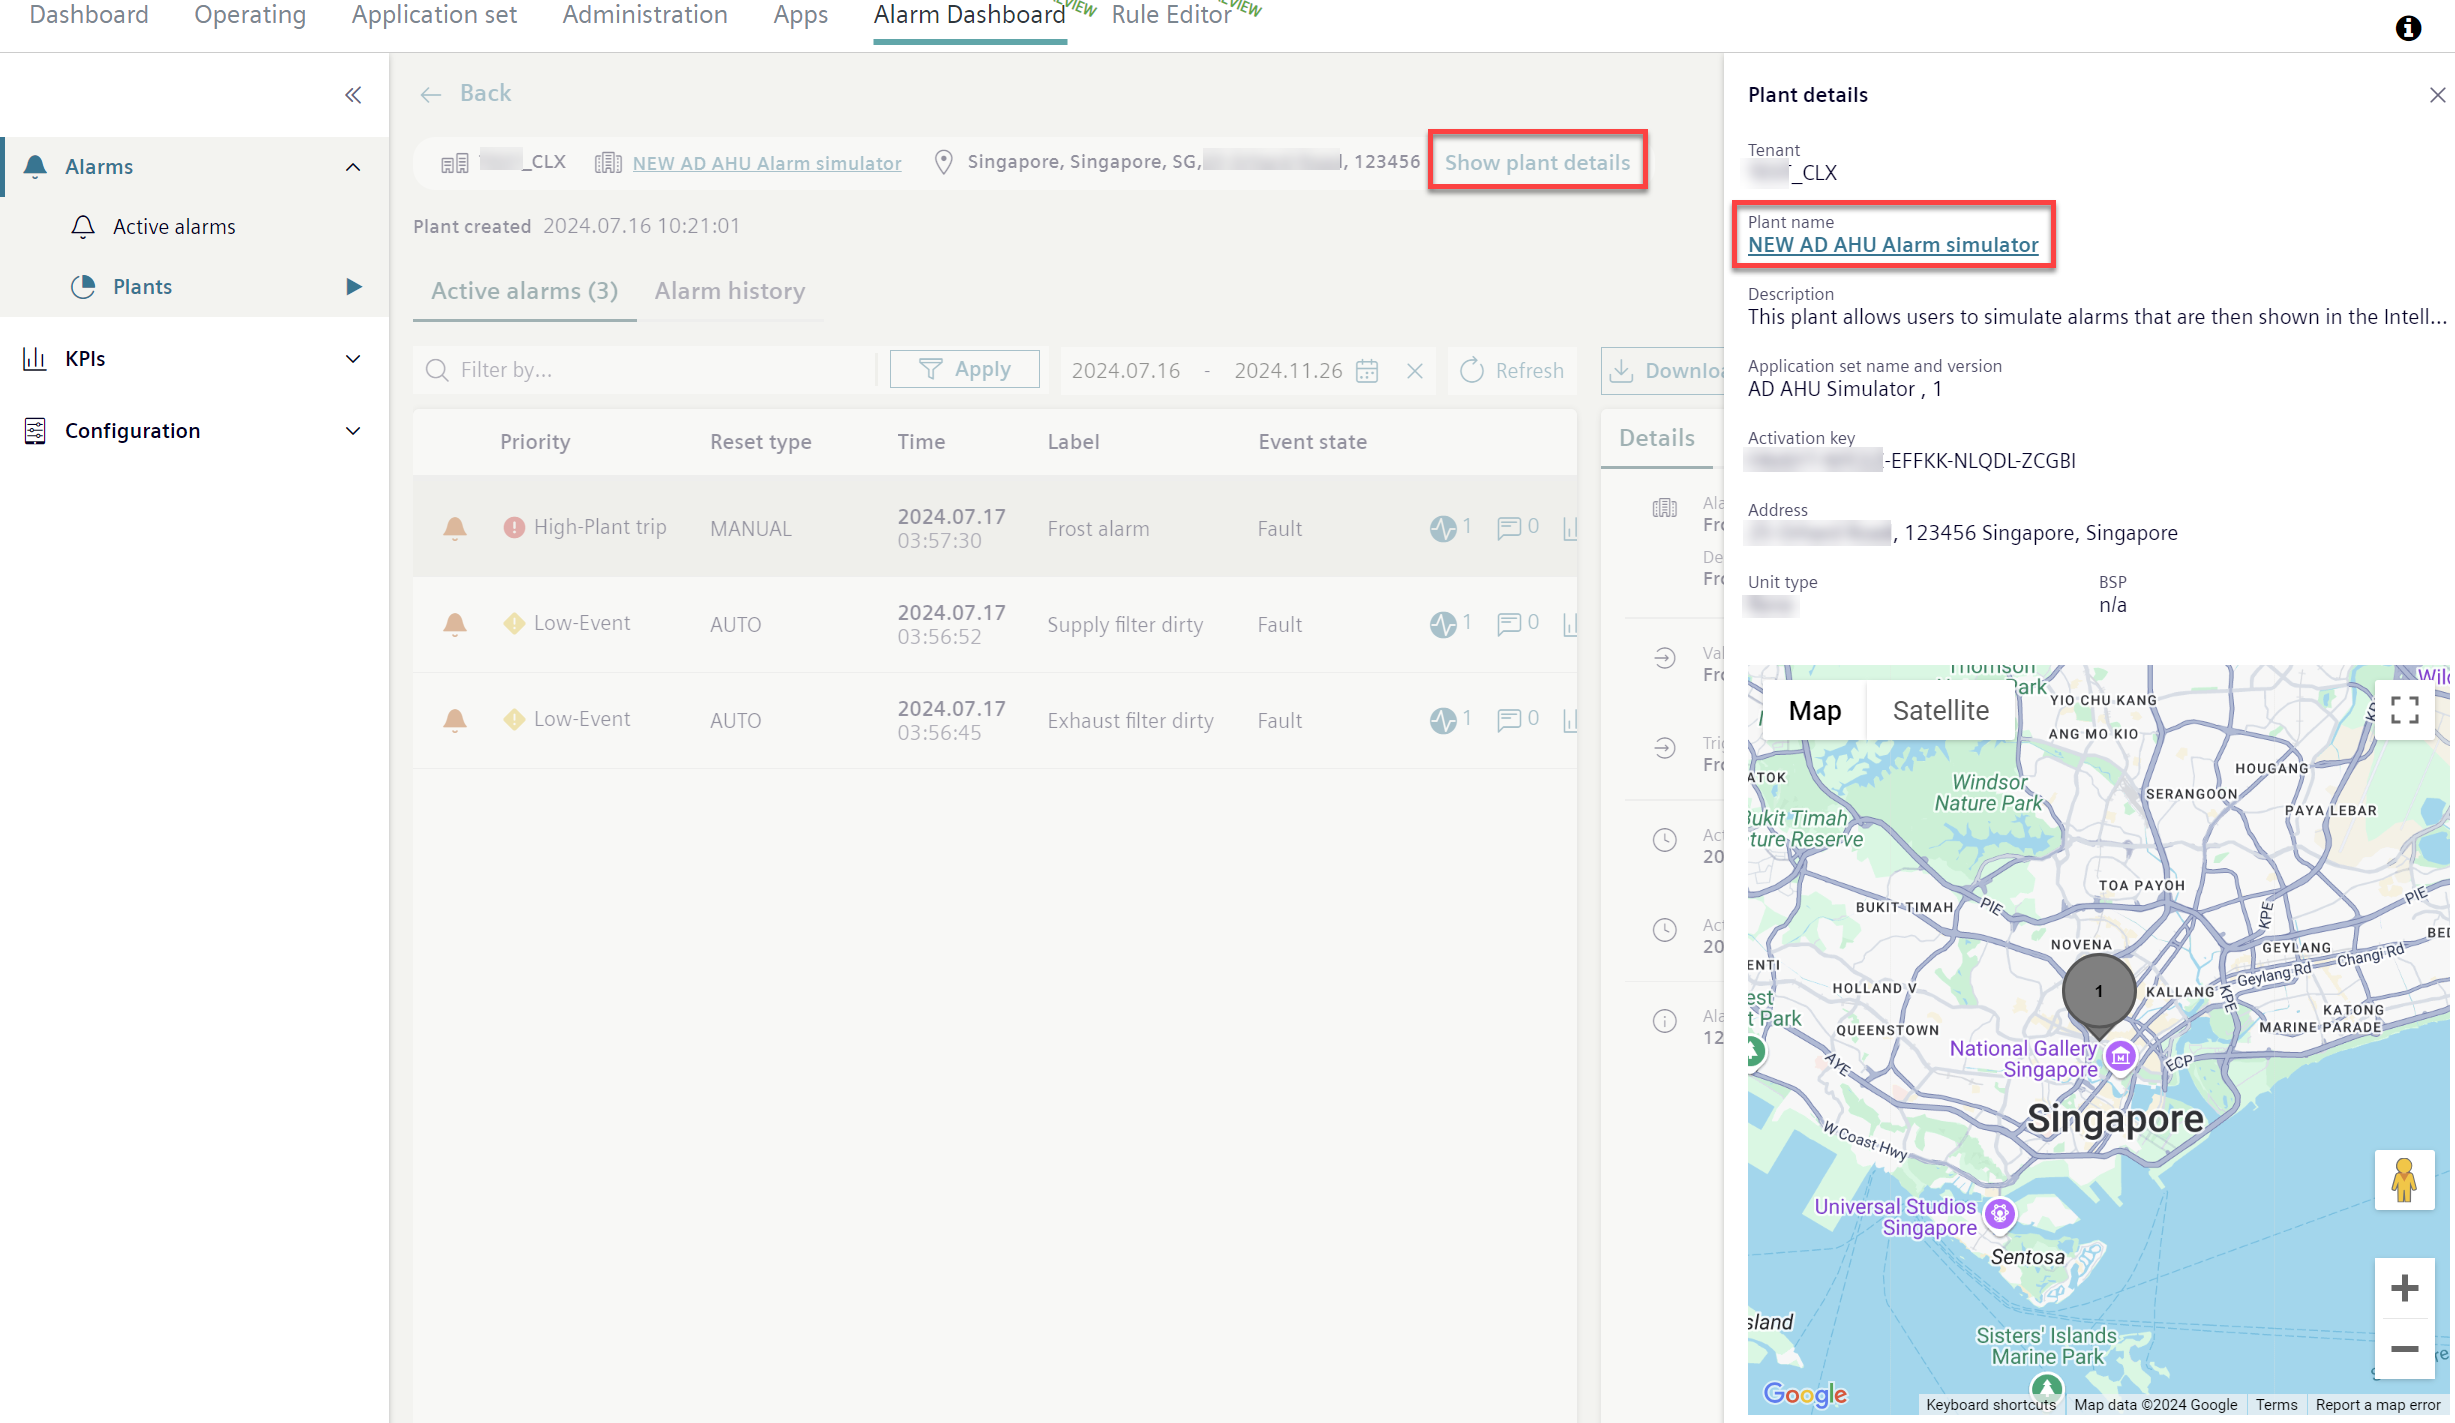
Task: Click the activity icon on Supply filter dirty row
Action: (x=1442, y=624)
